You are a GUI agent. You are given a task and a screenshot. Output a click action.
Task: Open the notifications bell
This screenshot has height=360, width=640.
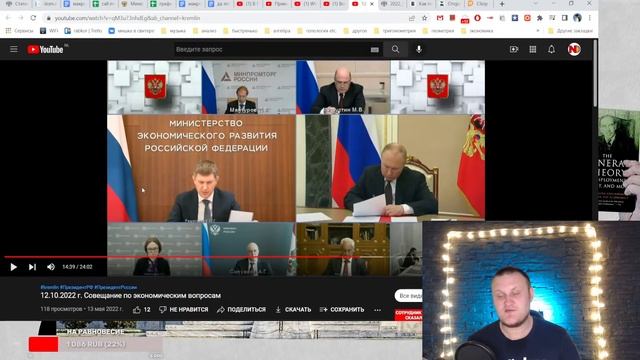point(551,49)
